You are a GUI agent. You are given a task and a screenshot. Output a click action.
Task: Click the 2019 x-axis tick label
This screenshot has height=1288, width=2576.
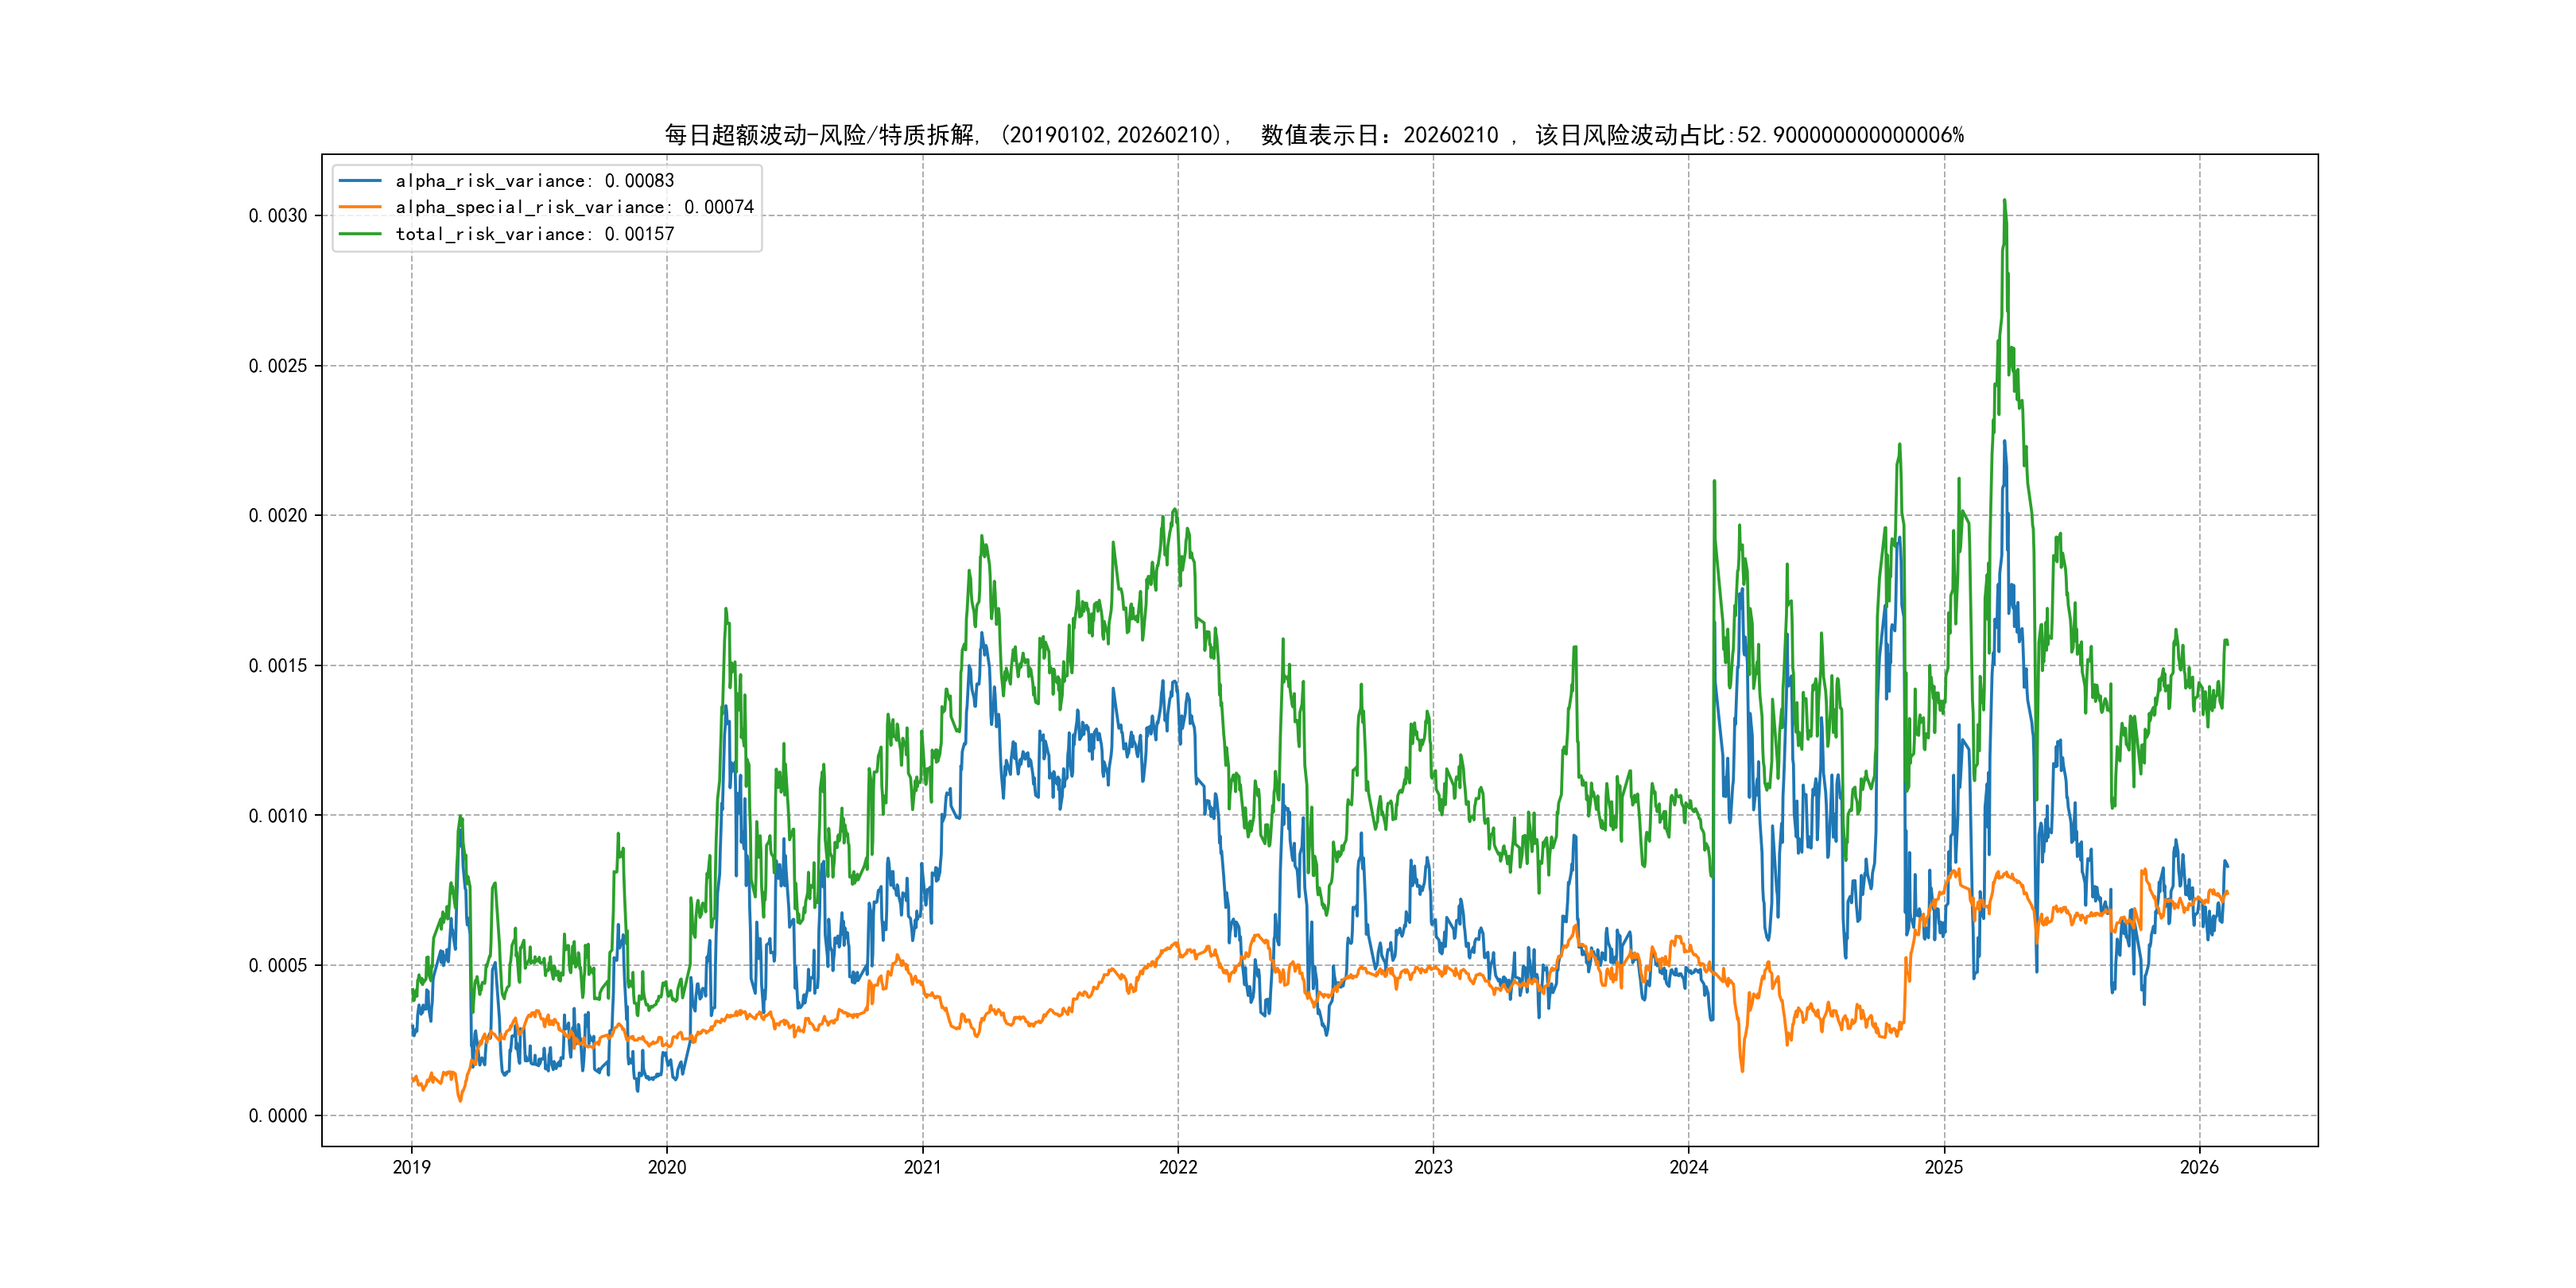[411, 1167]
